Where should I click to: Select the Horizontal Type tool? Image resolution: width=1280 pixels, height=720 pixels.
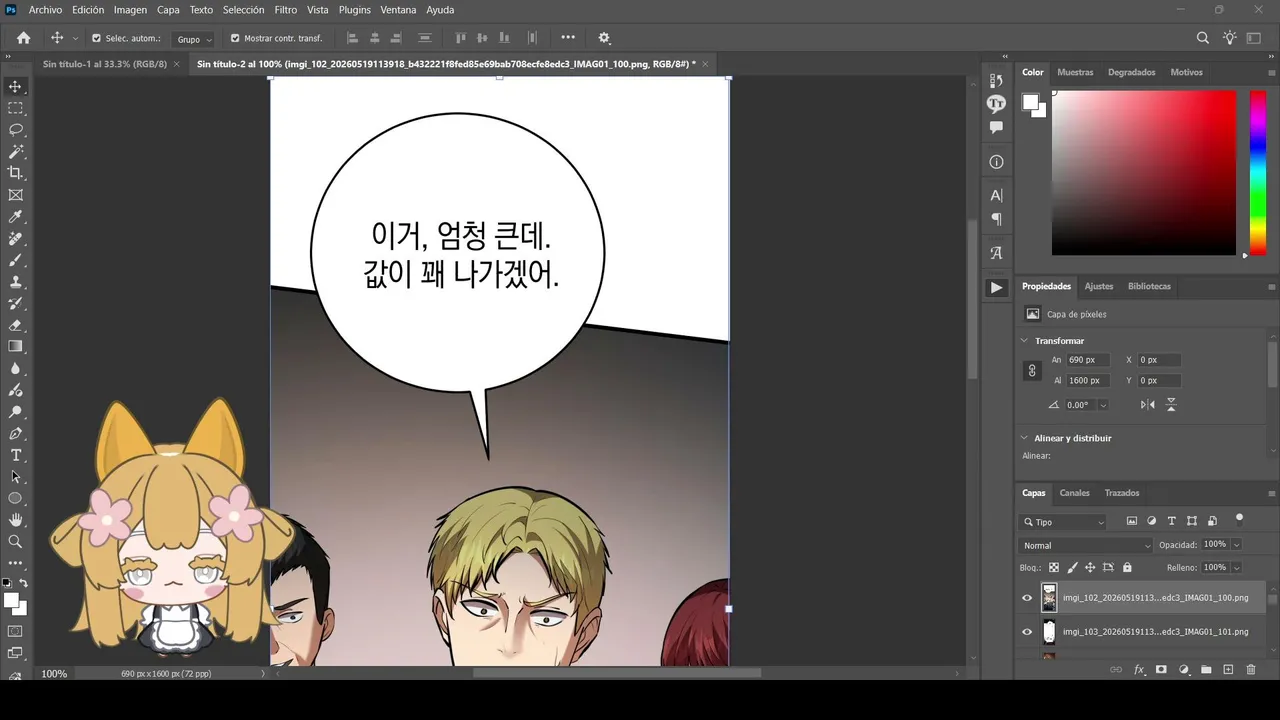tap(15, 455)
